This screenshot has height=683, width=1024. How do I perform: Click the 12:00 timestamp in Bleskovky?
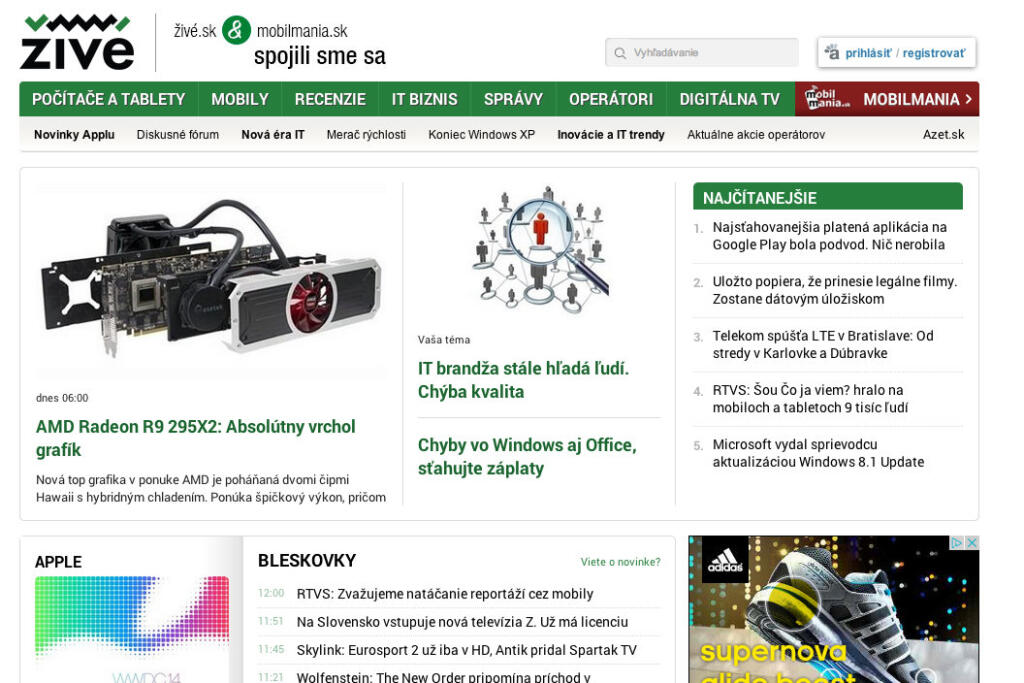coord(271,593)
